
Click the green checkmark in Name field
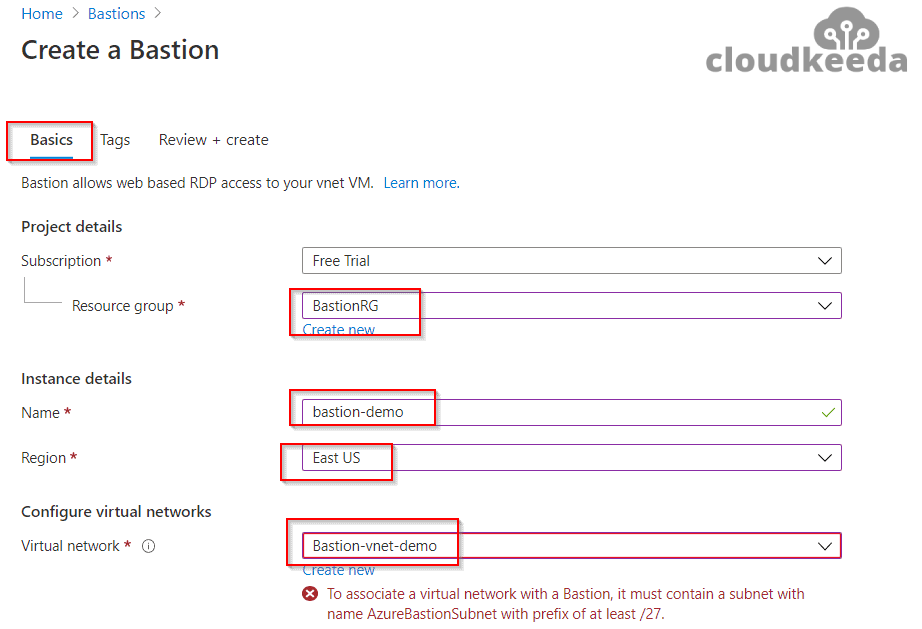(x=826, y=412)
